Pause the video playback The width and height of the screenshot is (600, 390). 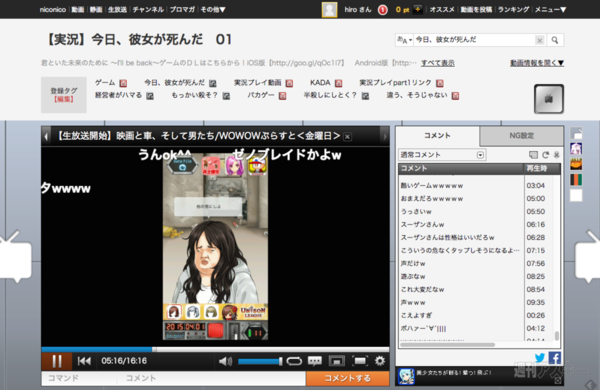click(57, 361)
